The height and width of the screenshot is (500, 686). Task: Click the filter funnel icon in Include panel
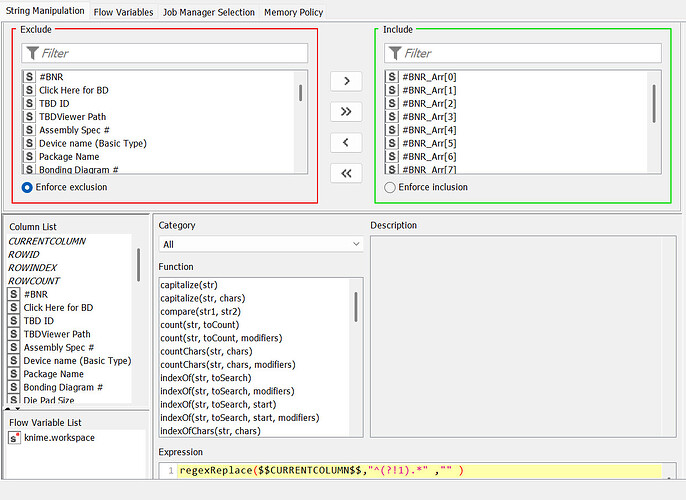(x=395, y=53)
